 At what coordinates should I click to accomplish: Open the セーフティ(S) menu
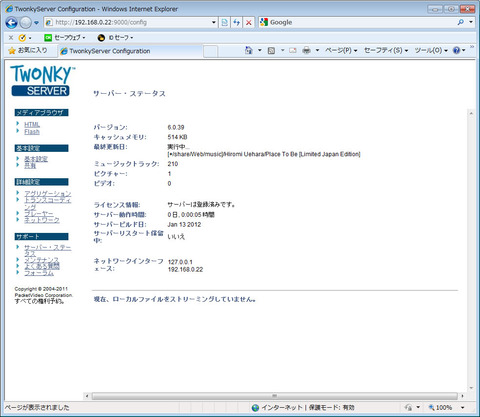pyautogui.click(x=386, y=50)
